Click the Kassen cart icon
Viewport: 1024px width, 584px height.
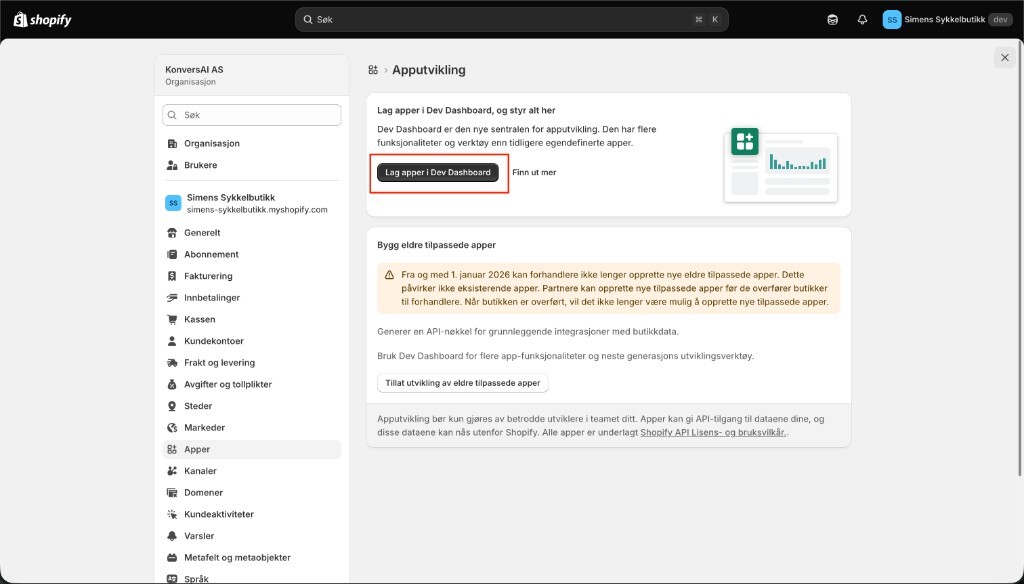pyautogui.click(x=172, y=319)
